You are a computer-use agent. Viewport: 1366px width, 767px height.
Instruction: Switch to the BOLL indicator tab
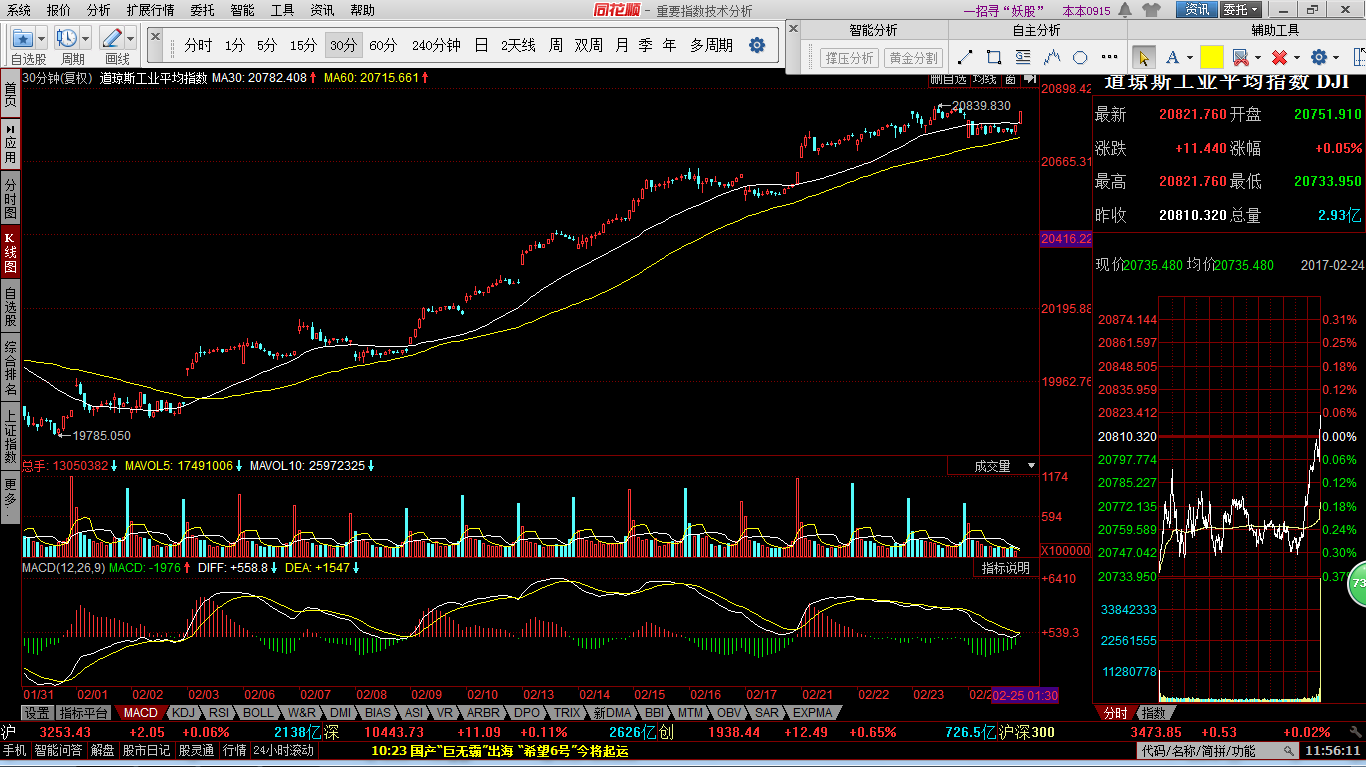(x=257, y=713)
